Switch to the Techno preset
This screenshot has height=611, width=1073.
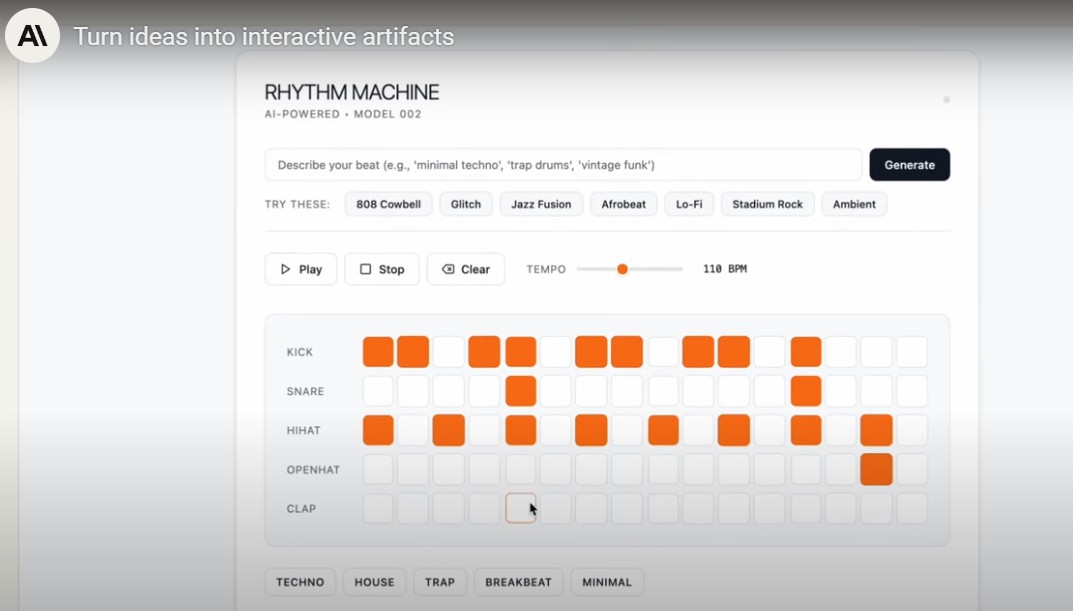(300, 582)
